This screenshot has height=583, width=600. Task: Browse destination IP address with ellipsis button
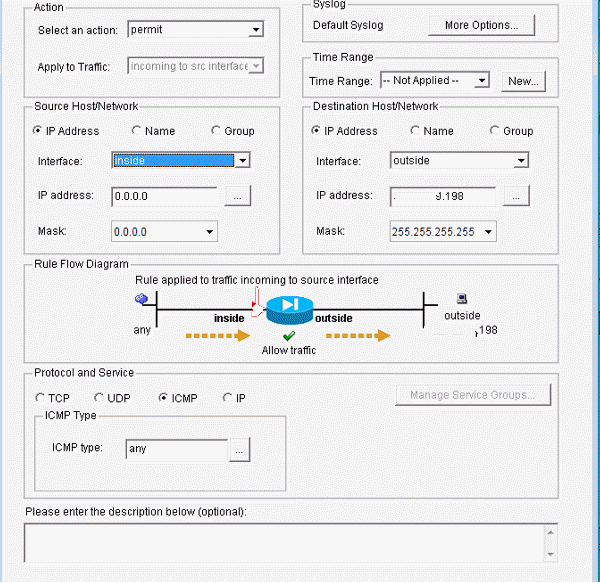[x=516, y=196]
